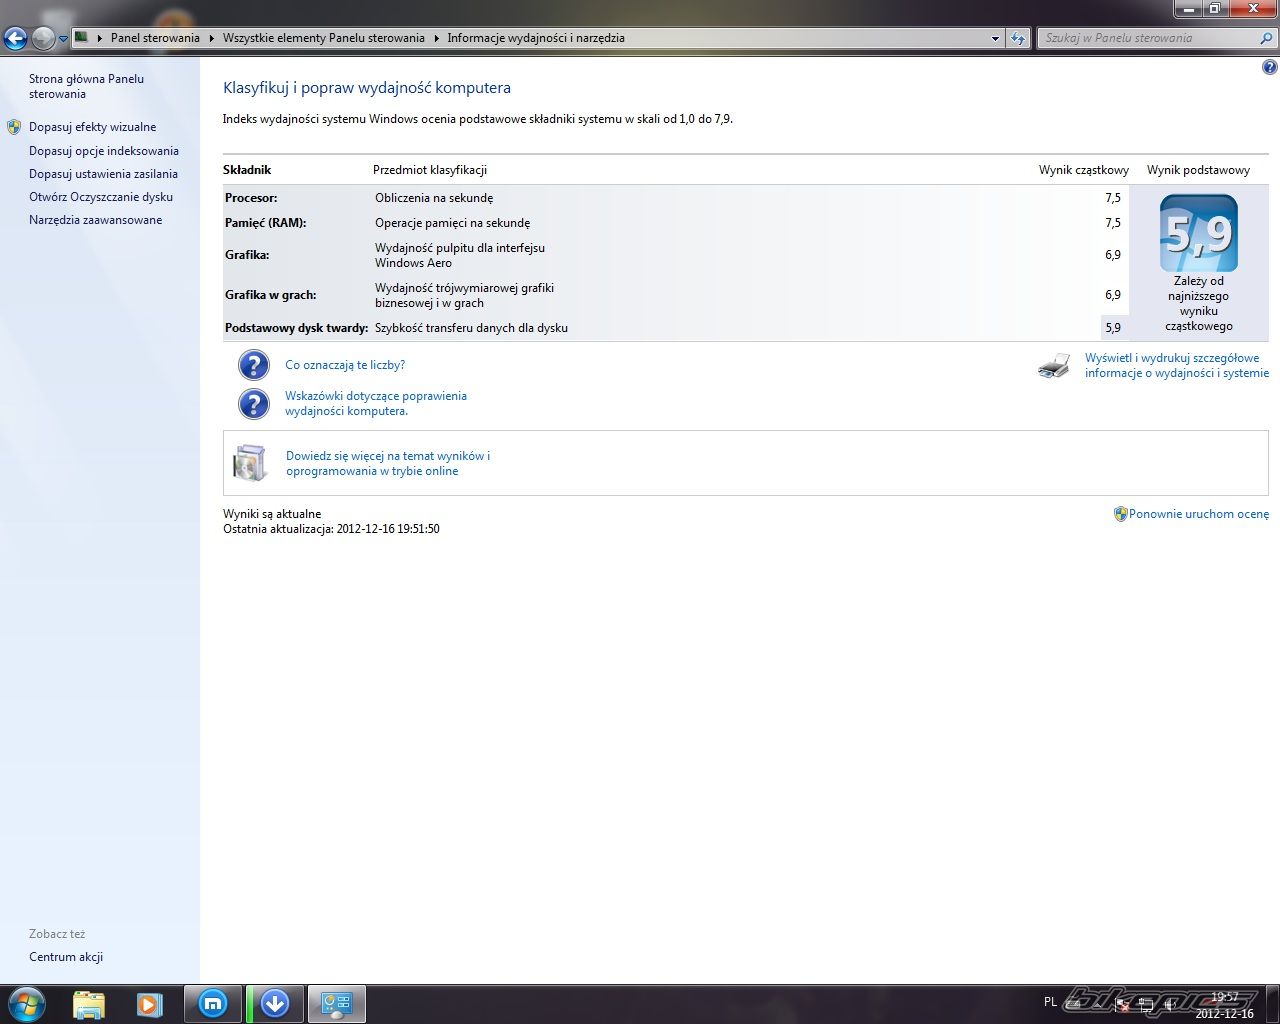1280x1024 pixels.
Task: Open Windows Explorer from taskbar
Action: pyautogui.click(x=89, y=1003)
